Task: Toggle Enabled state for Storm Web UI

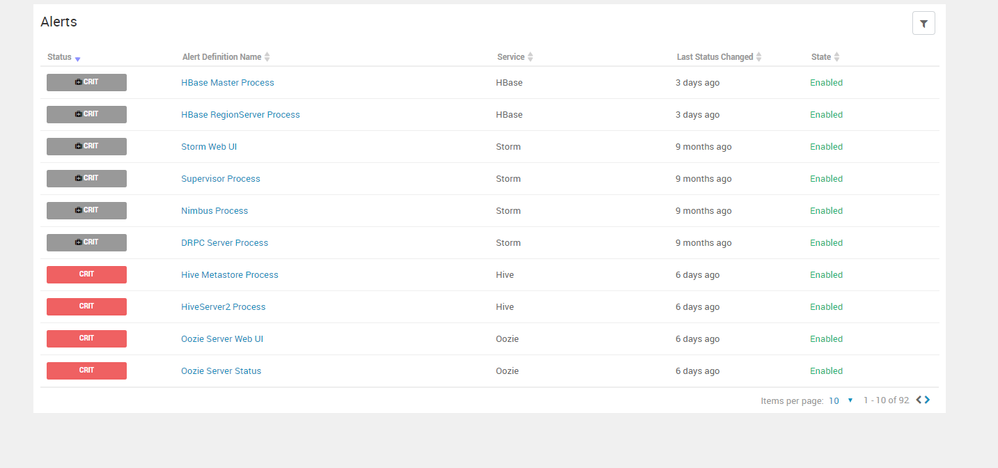Action: 826,147
